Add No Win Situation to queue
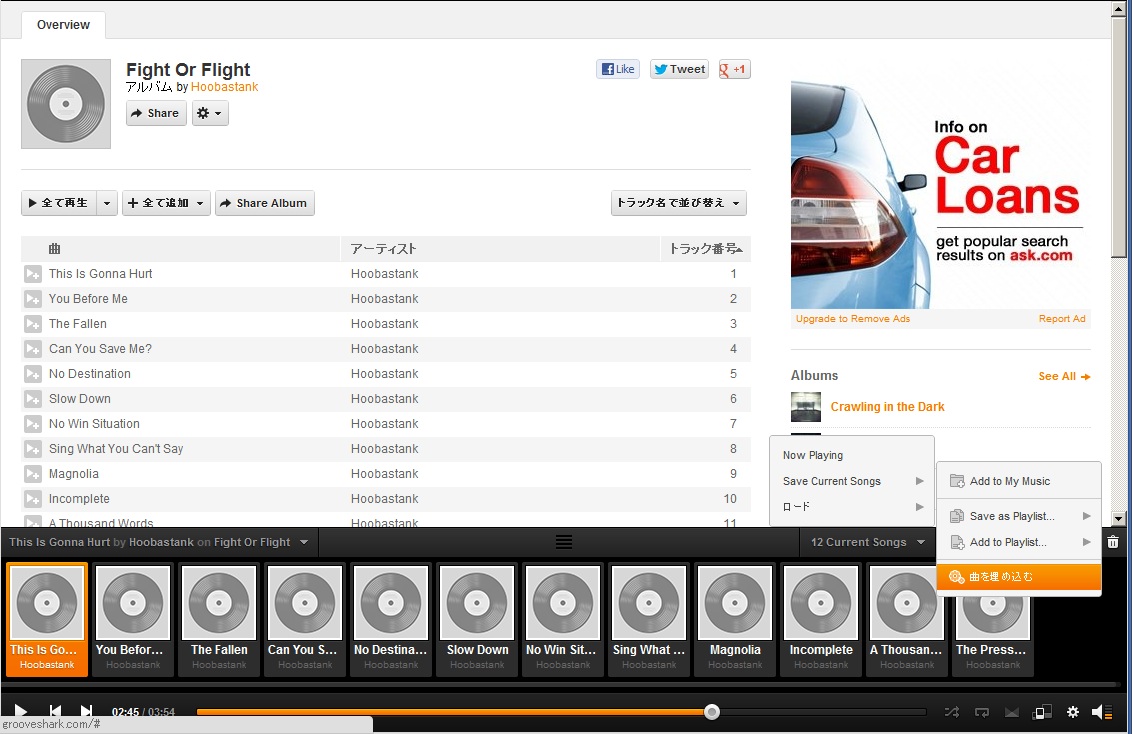The width and height of the screenshot is (1132, 734). coord(32,424)
